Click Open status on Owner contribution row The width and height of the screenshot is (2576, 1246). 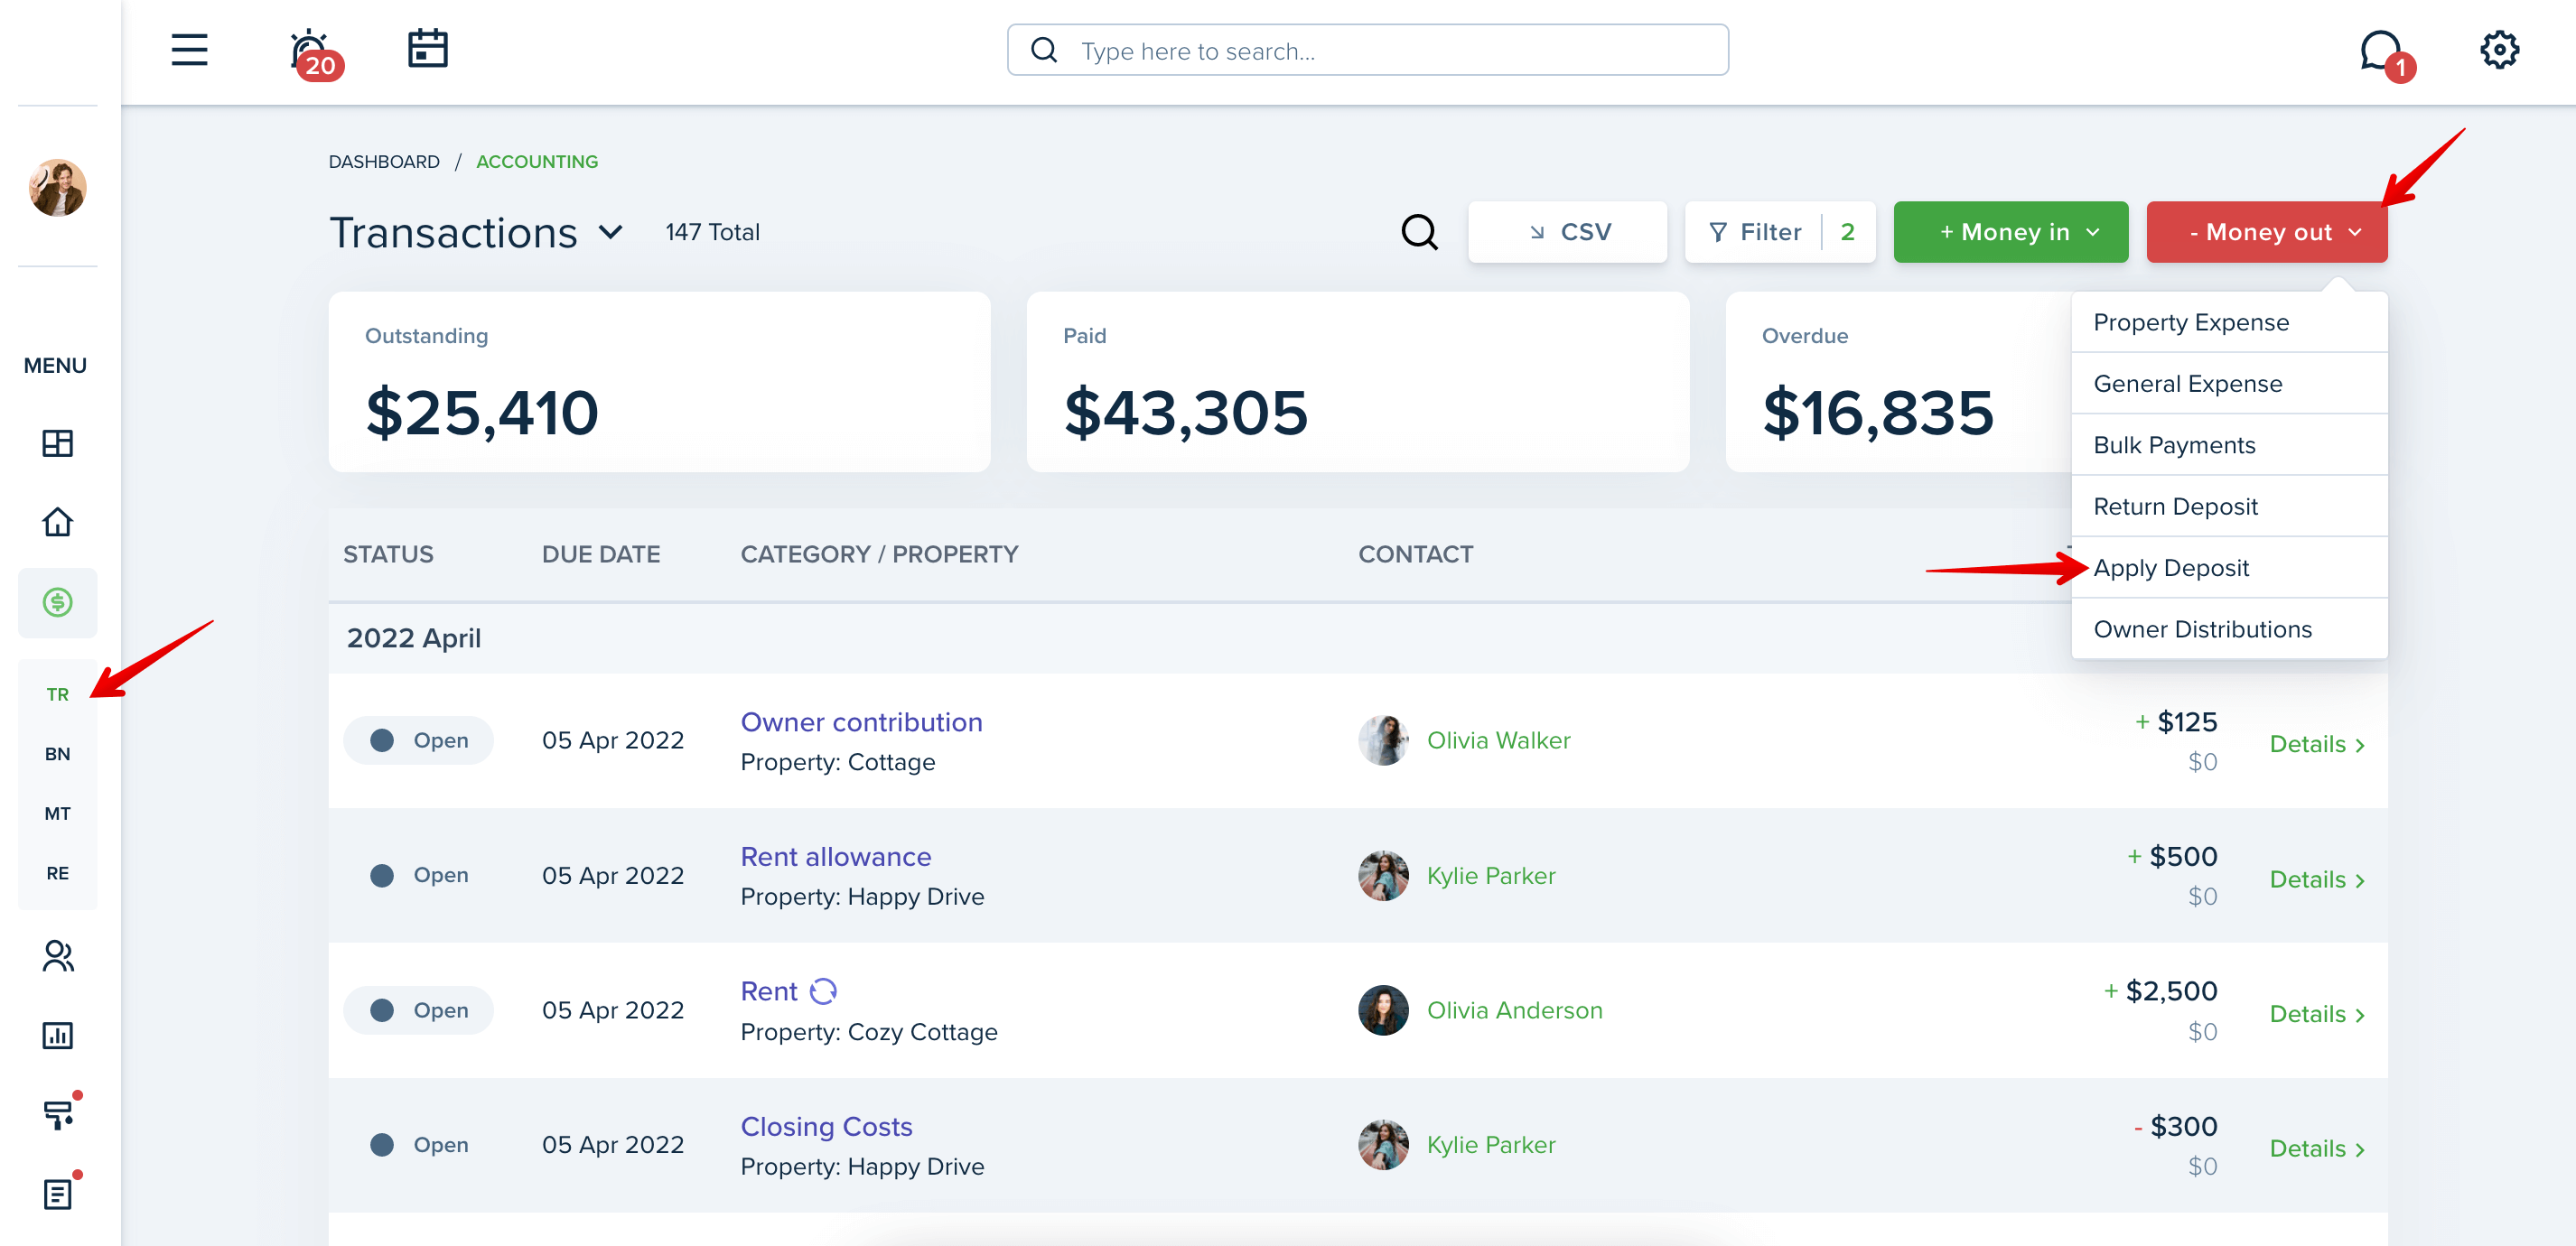pos(418,740)
